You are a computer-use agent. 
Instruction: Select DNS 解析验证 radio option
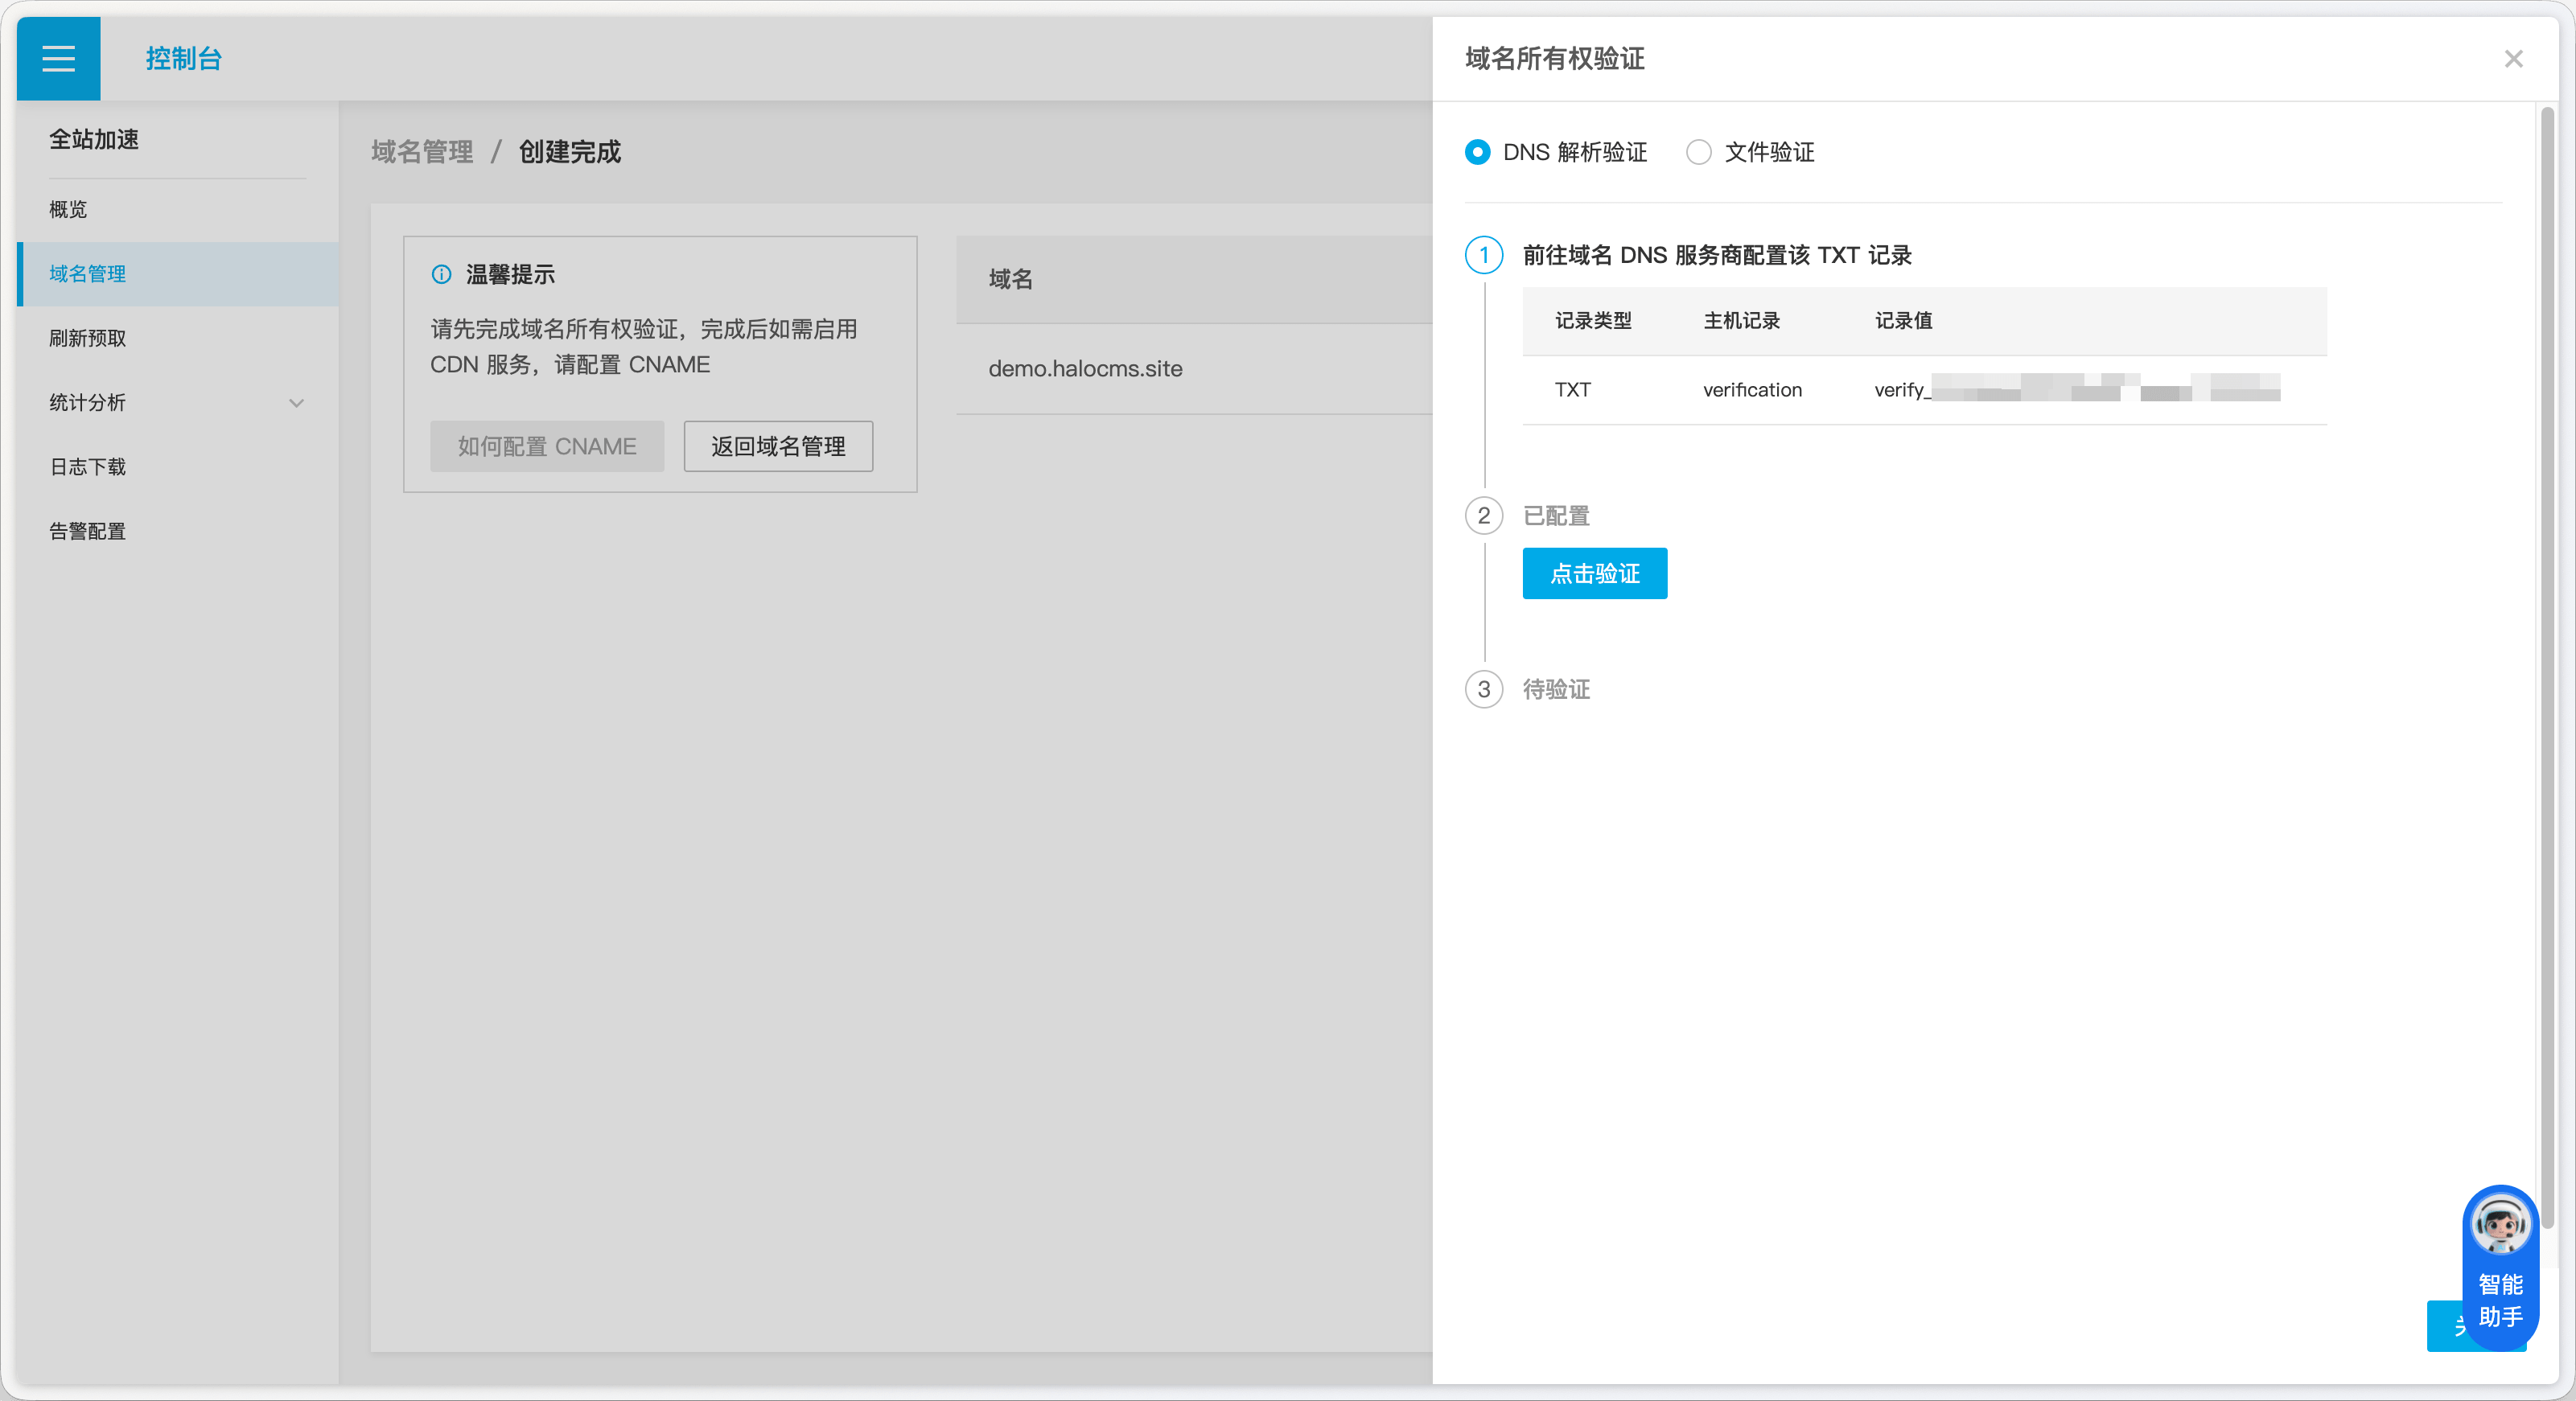point(1477,152)
